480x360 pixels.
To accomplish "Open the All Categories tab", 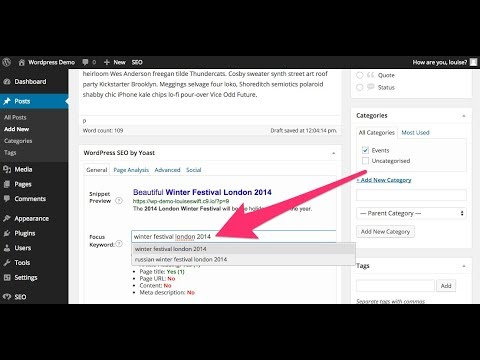I will click(x=376, y=133).
